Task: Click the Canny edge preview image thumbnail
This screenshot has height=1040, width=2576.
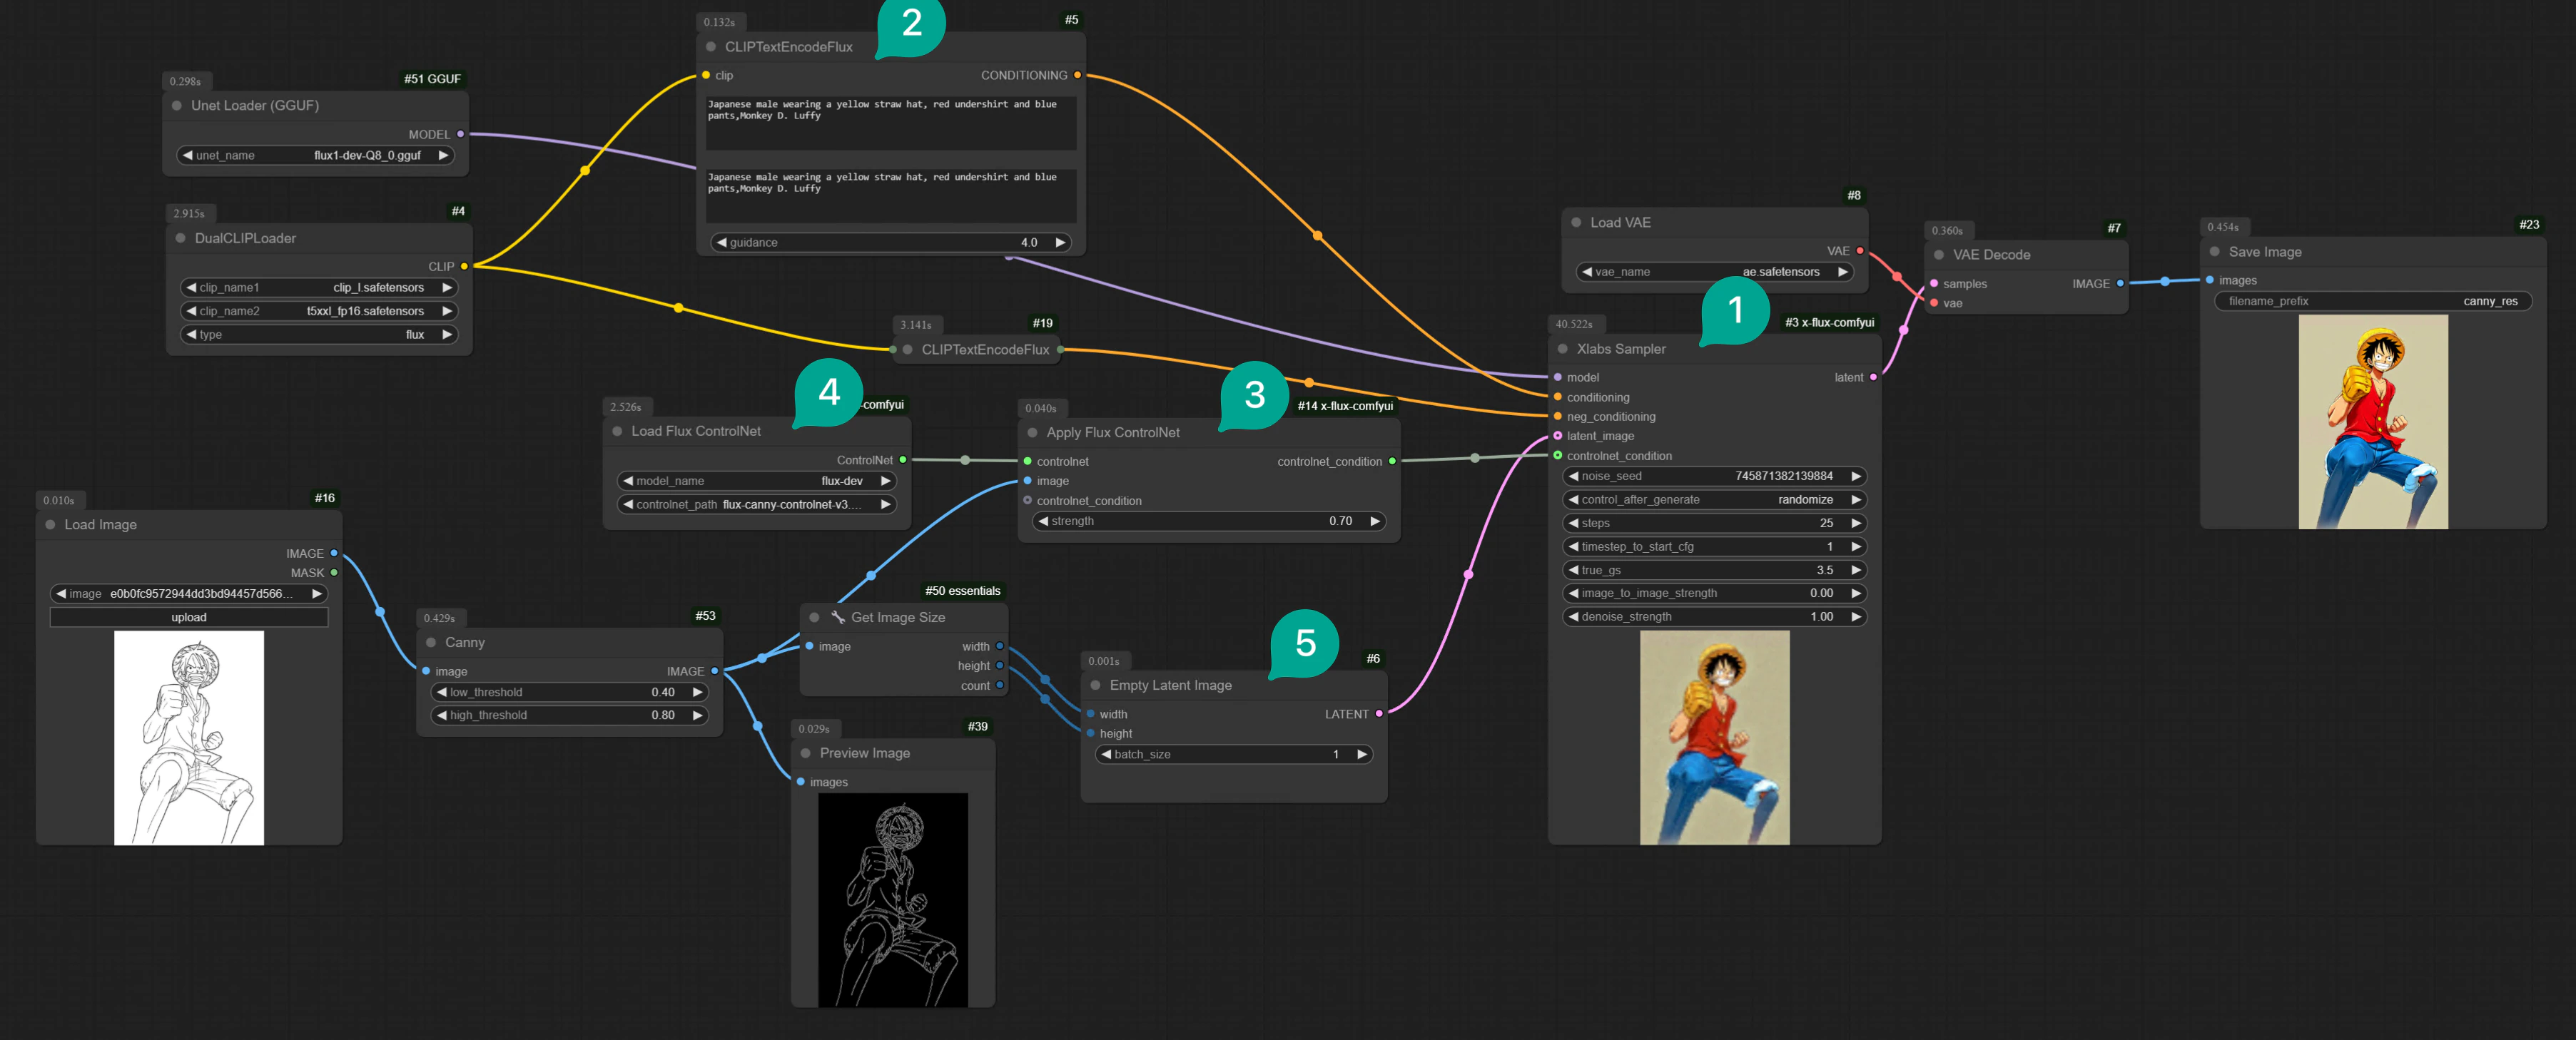Action: tap(892, 899)
